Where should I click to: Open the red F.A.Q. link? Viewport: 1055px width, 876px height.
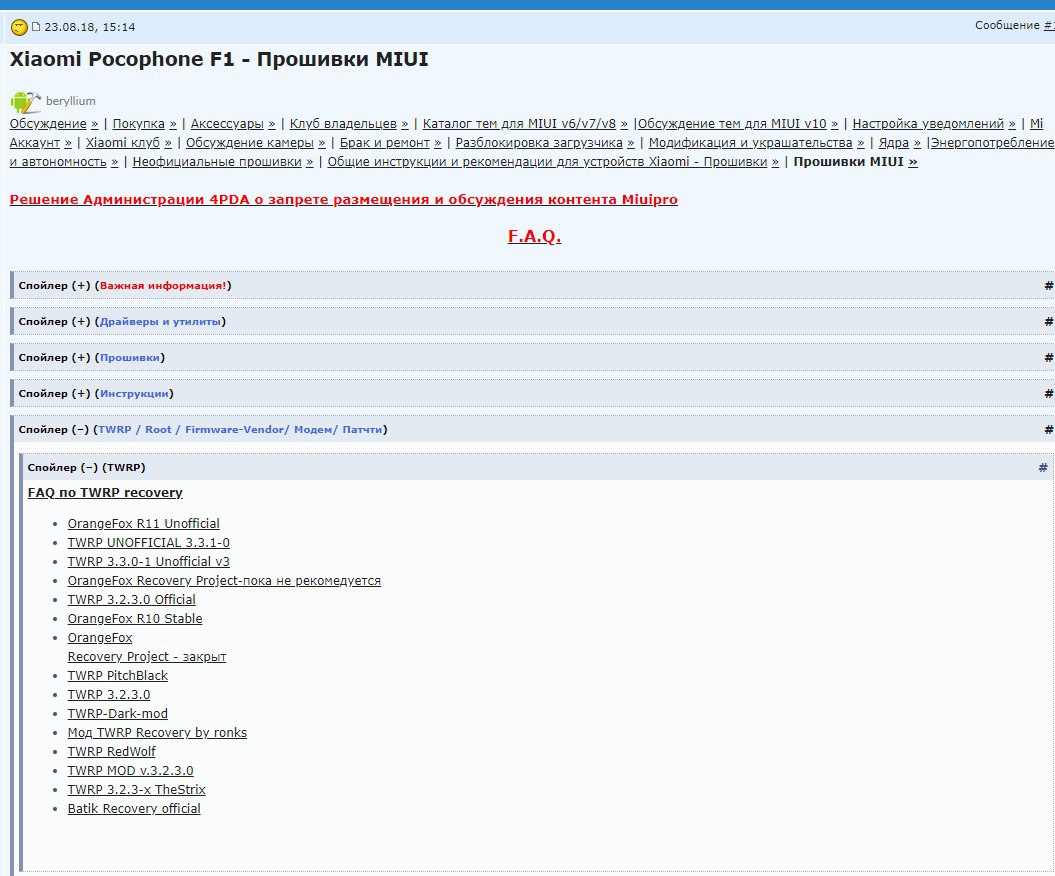pos(534,236)
